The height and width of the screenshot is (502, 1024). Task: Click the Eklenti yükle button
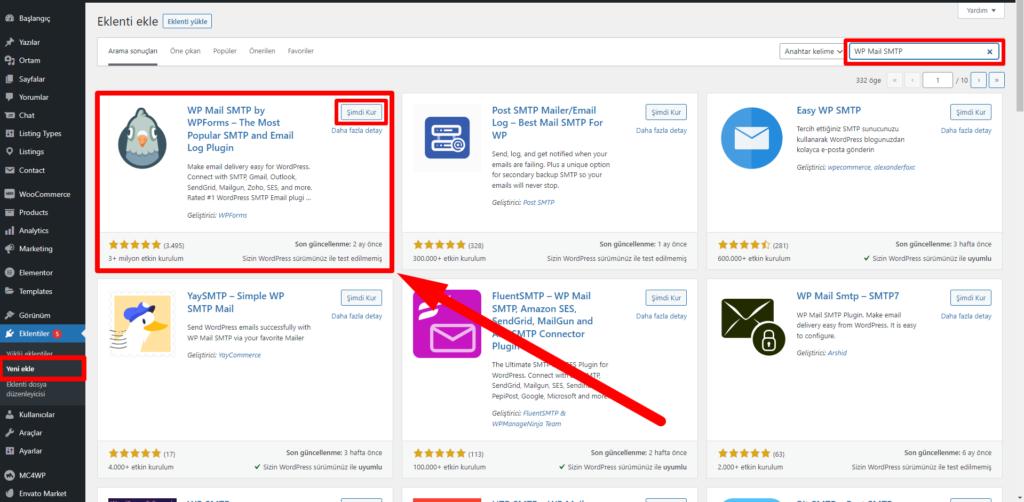coord(187,21)
